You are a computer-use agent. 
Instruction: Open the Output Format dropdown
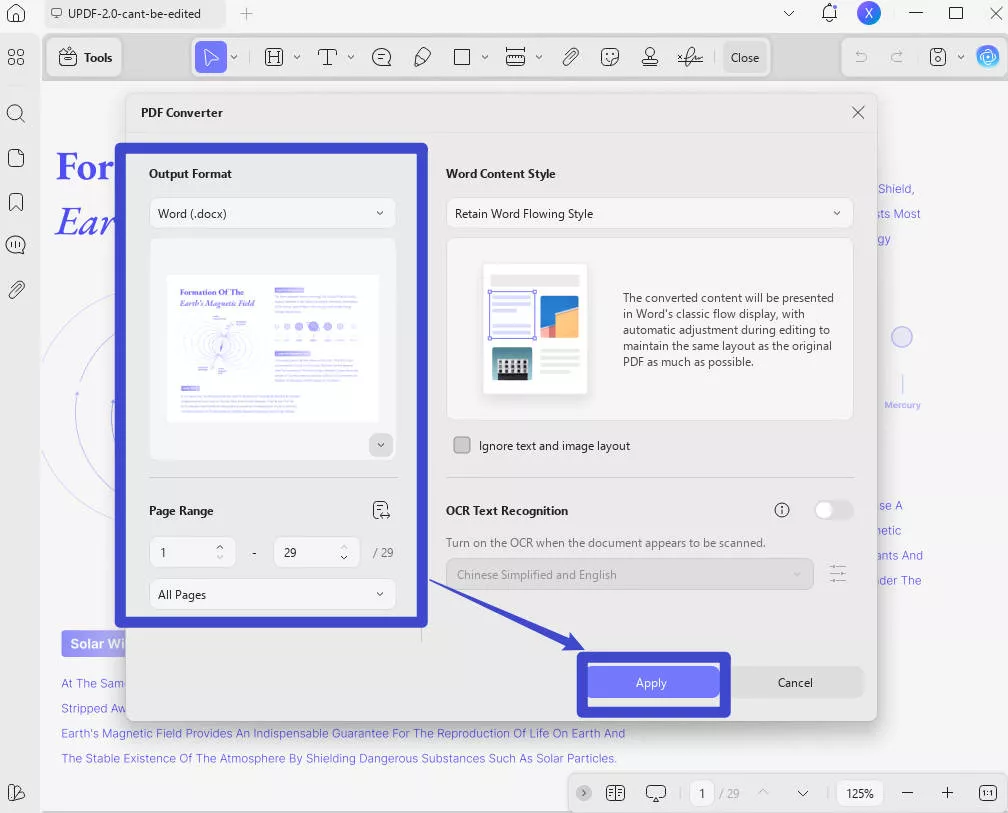tap(272, 213)
